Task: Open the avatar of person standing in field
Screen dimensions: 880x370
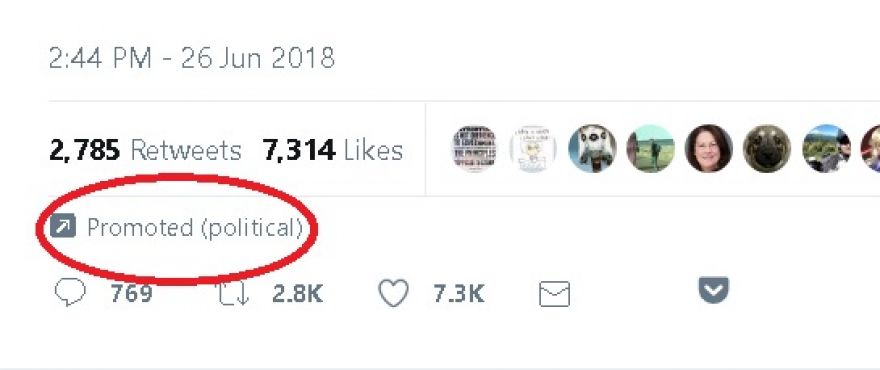Action: 650,149
